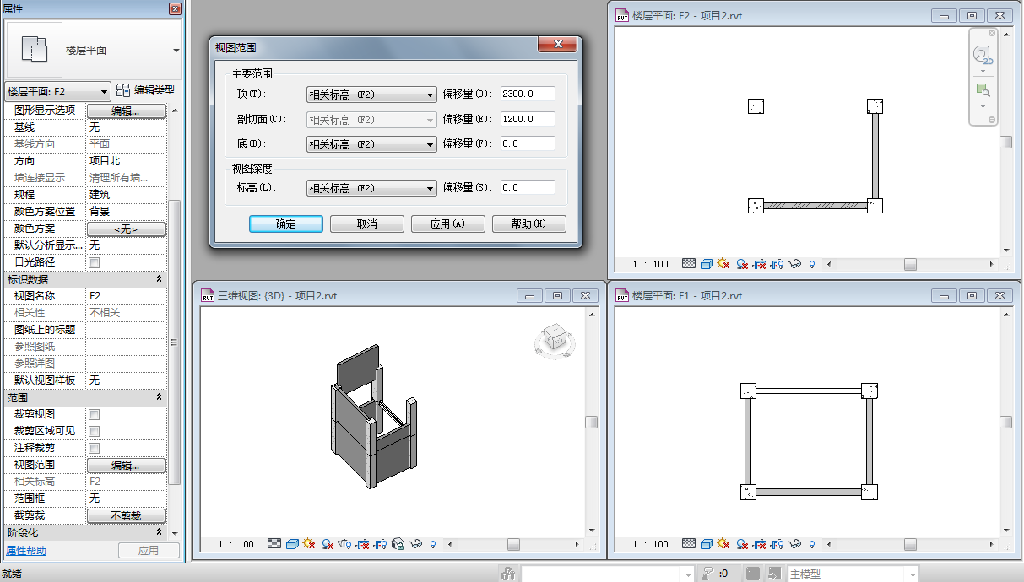The image size is (1024, 582).
Task: Click 确定 in the 视图范围 dialog
Action: [x=286, y=224]
